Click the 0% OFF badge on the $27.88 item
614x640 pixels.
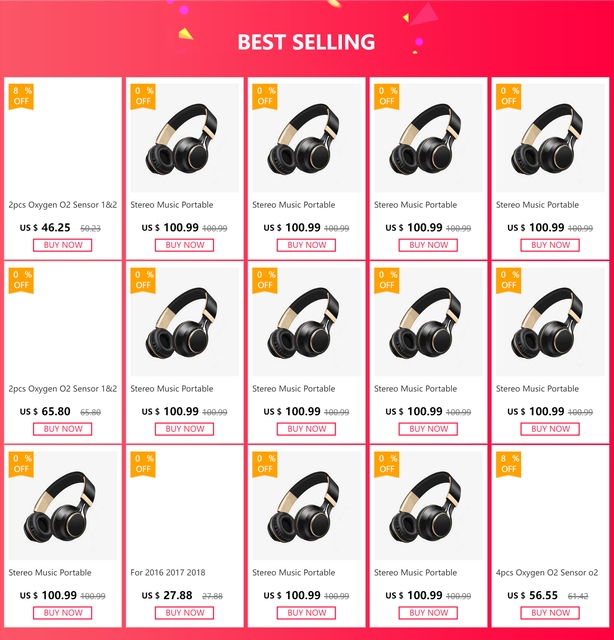click(143, 463)
